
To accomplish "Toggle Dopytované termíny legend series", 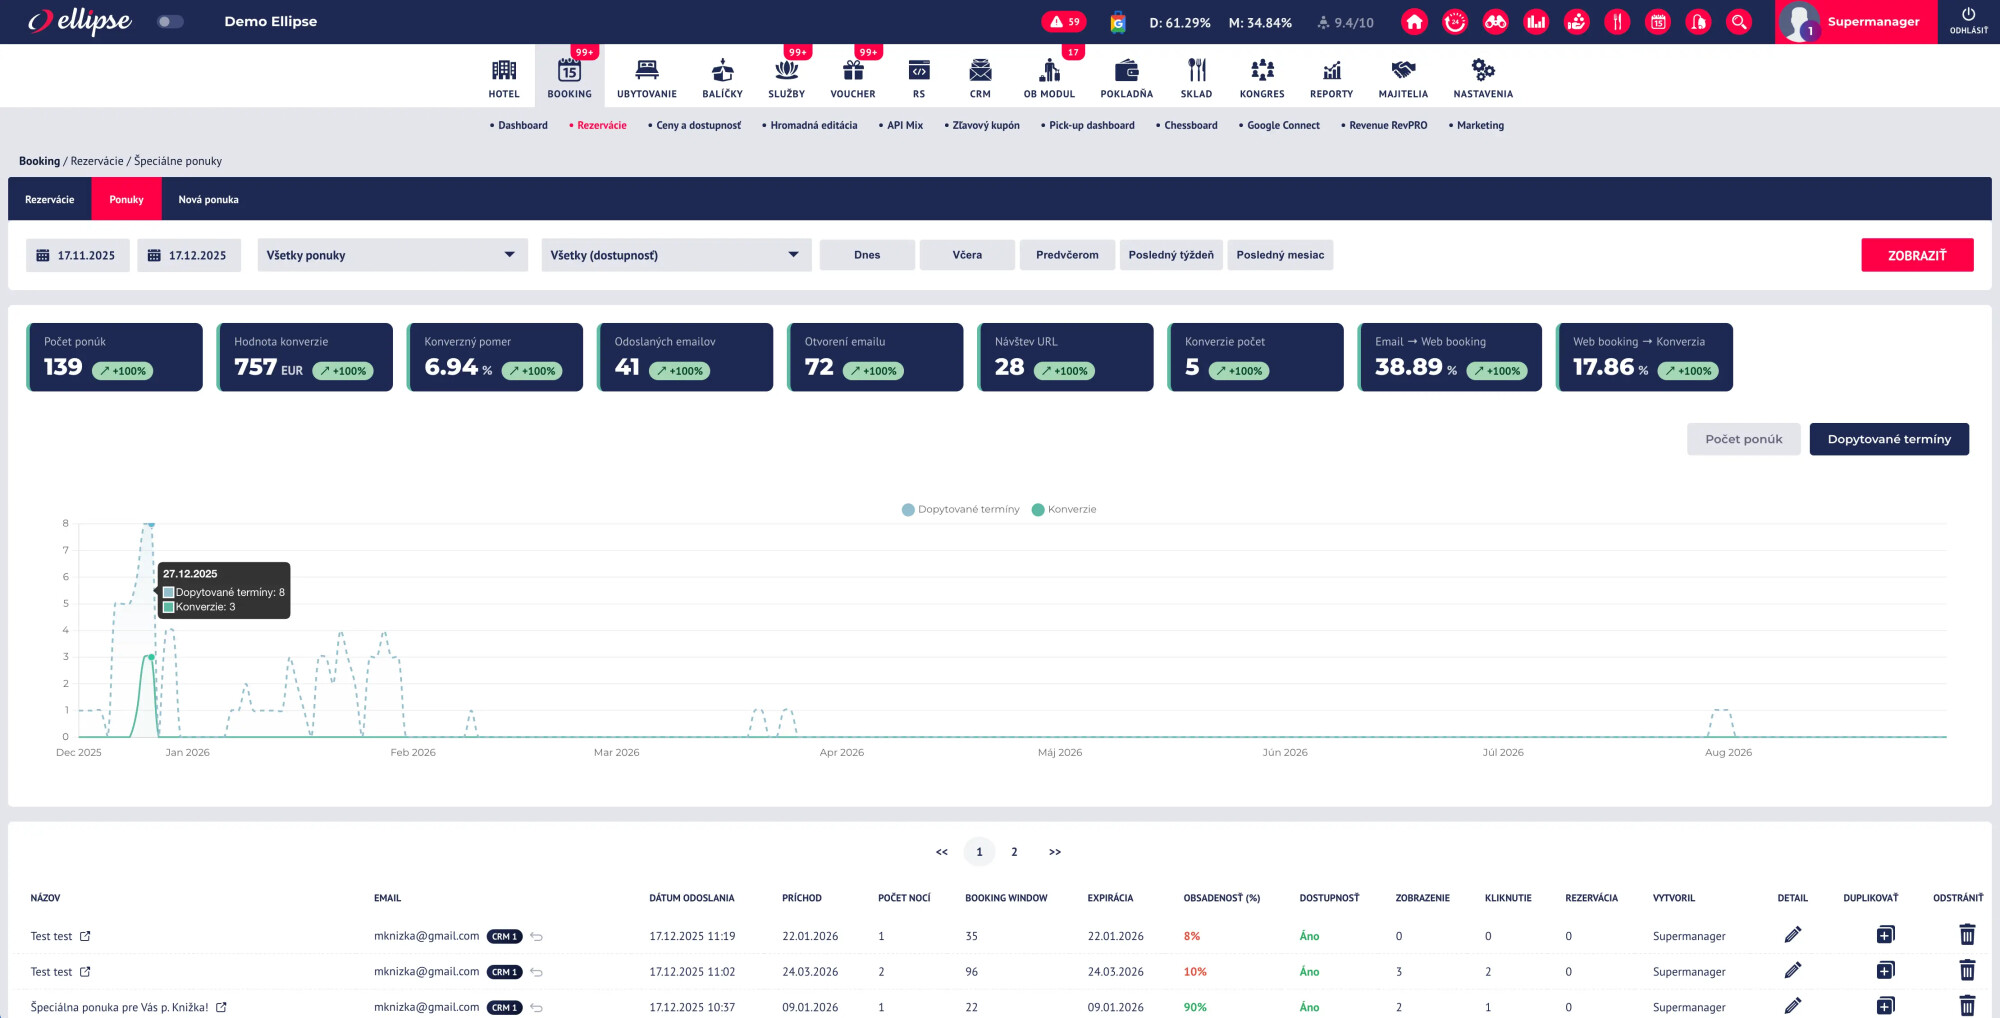I will click(960, 509).
